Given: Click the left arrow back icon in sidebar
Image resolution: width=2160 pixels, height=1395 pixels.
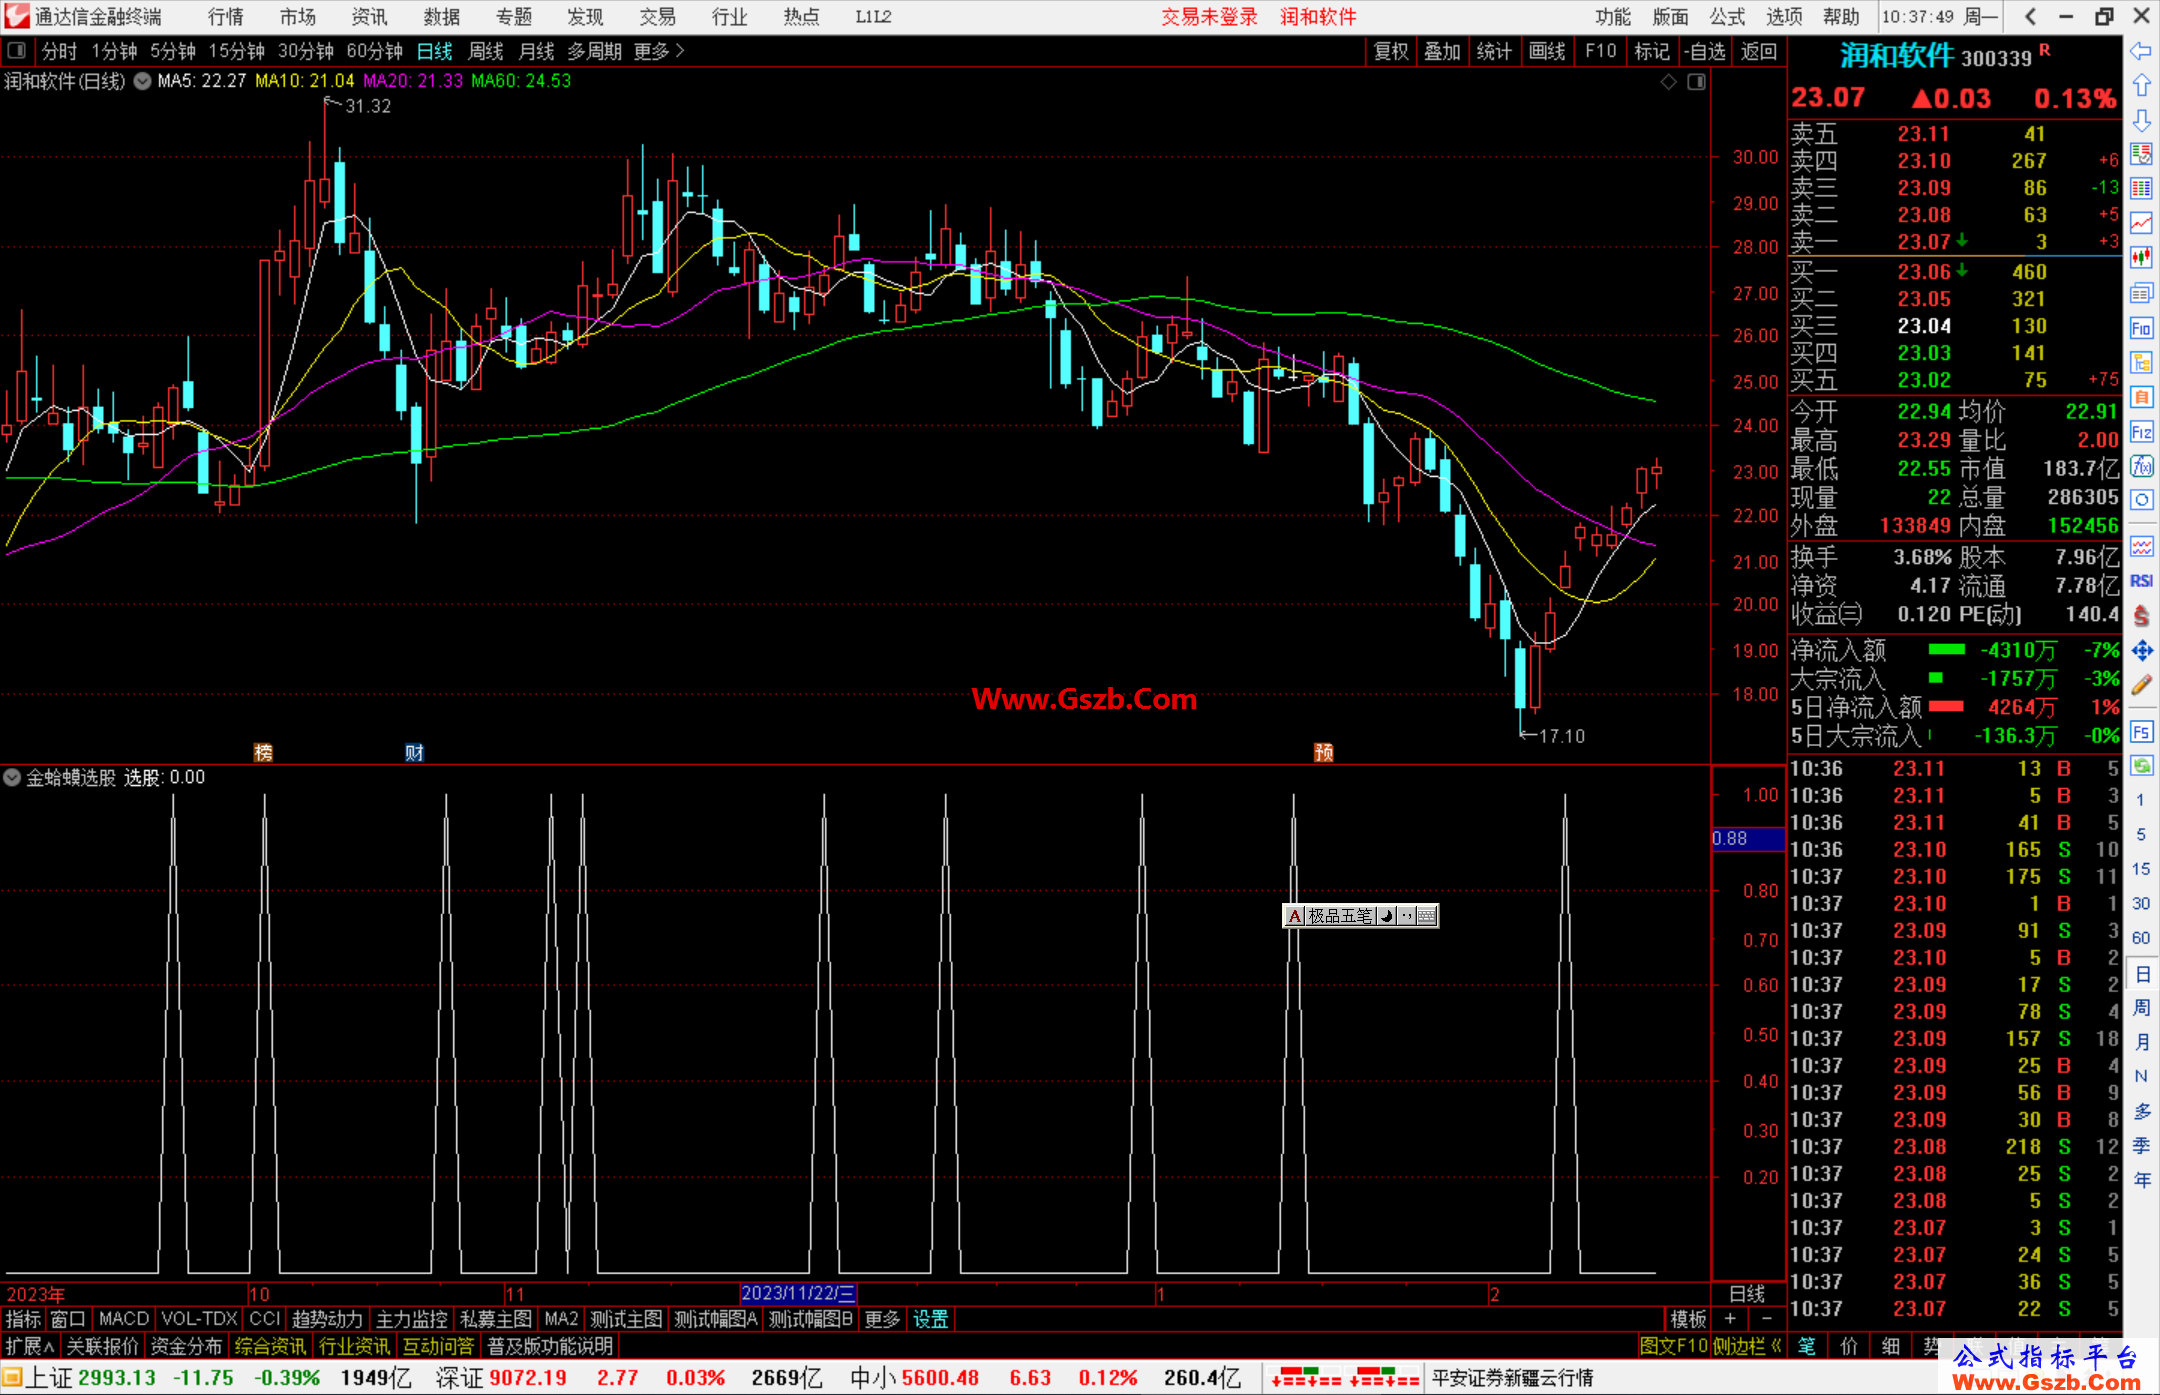Looking at the screenshot, I should click(x=2141, y=50).
